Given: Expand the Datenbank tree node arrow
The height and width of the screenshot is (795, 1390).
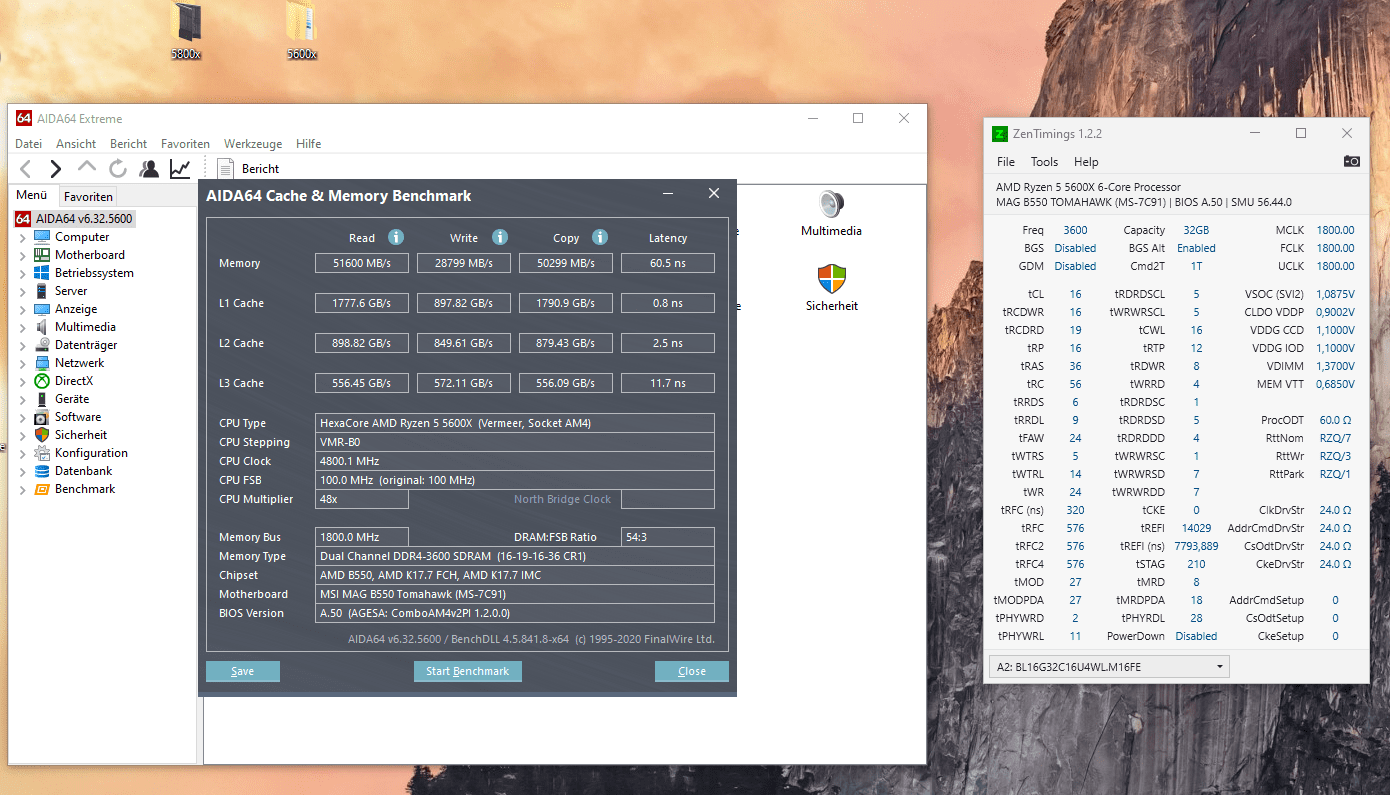Looking at the screenshot, I should coord(23,471).
